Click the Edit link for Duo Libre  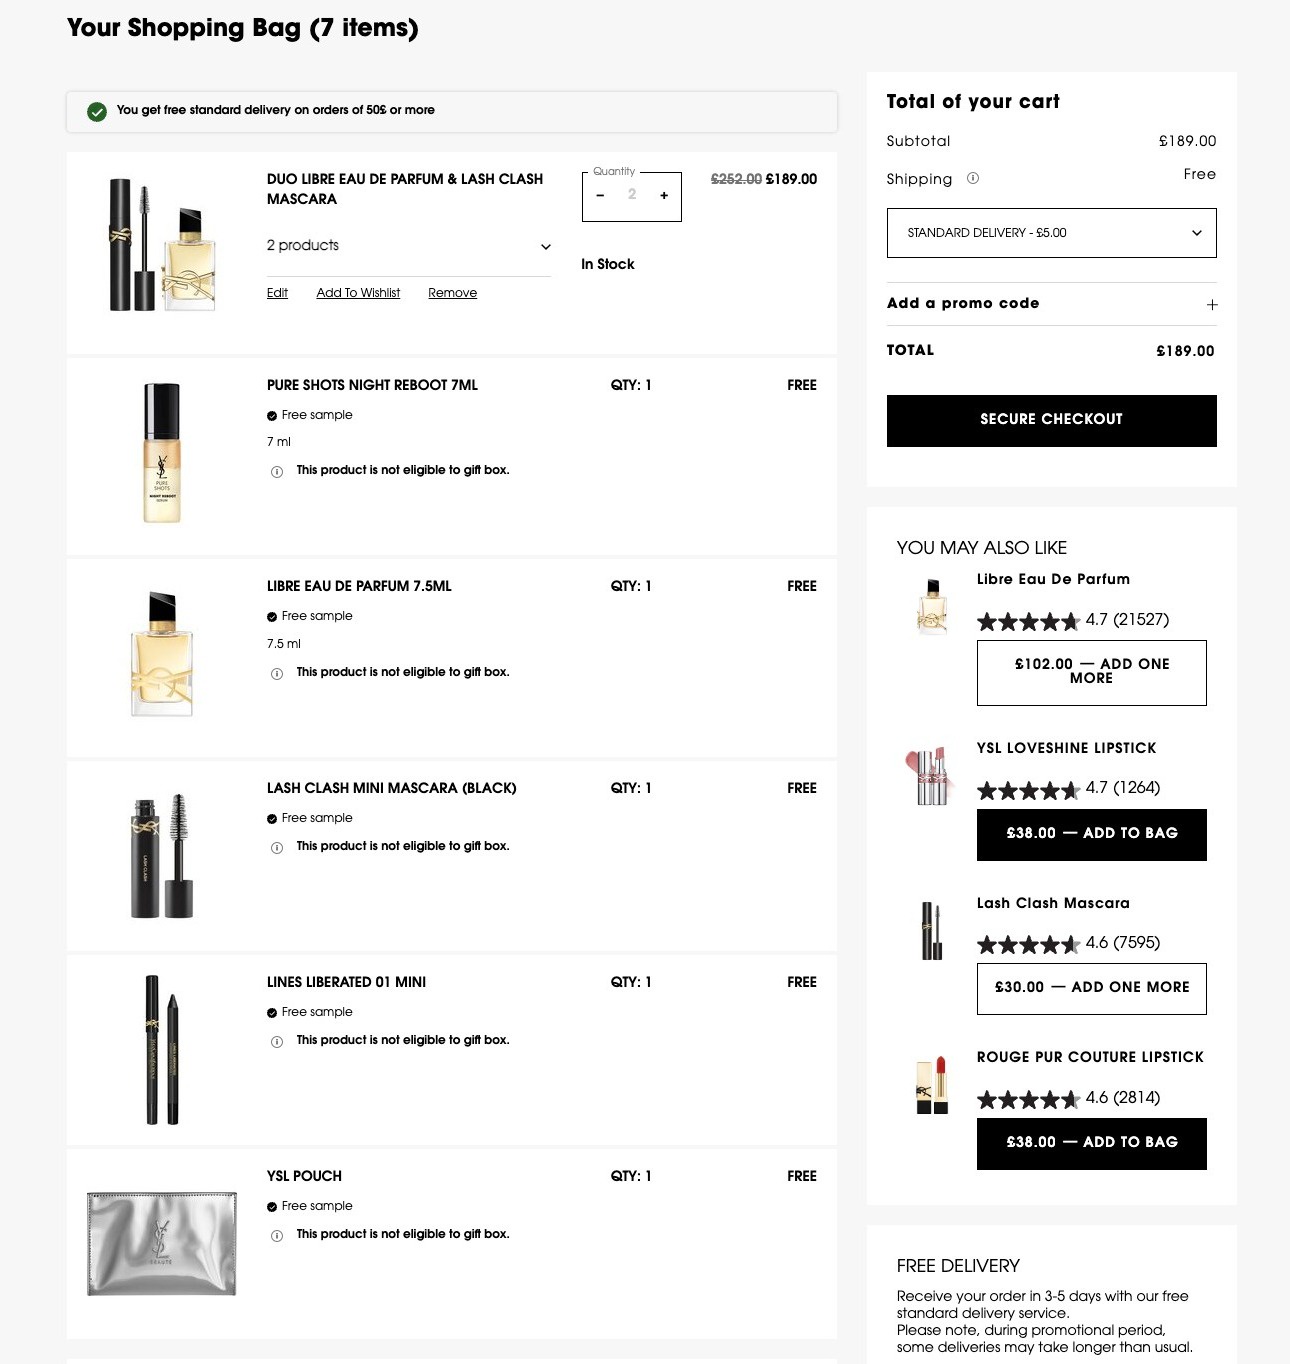[277, 293]
